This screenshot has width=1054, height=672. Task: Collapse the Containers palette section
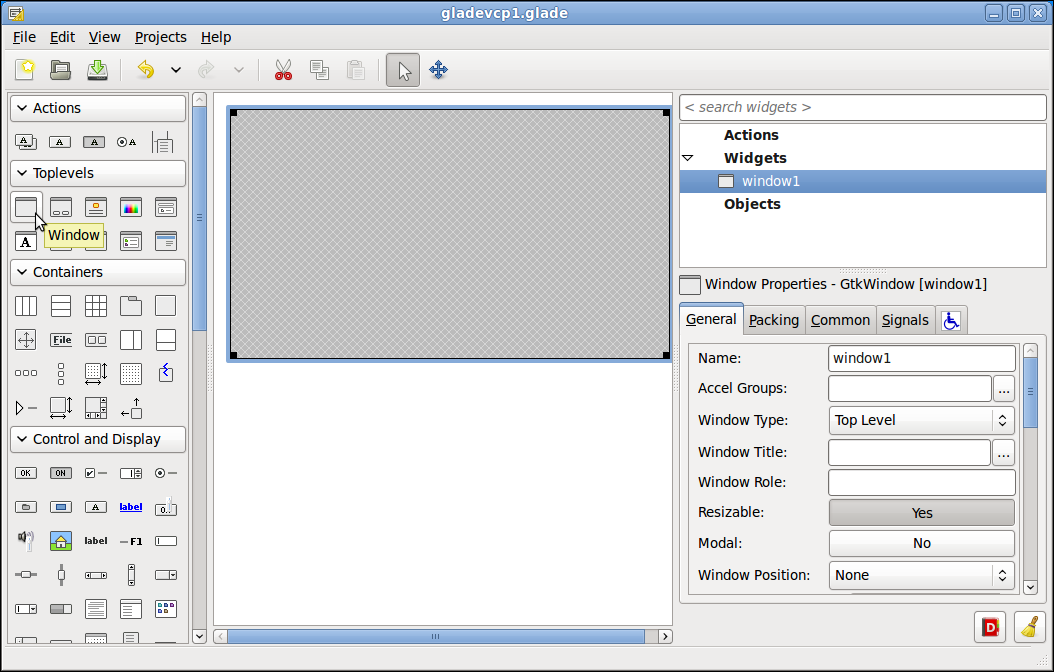point(98,272)
